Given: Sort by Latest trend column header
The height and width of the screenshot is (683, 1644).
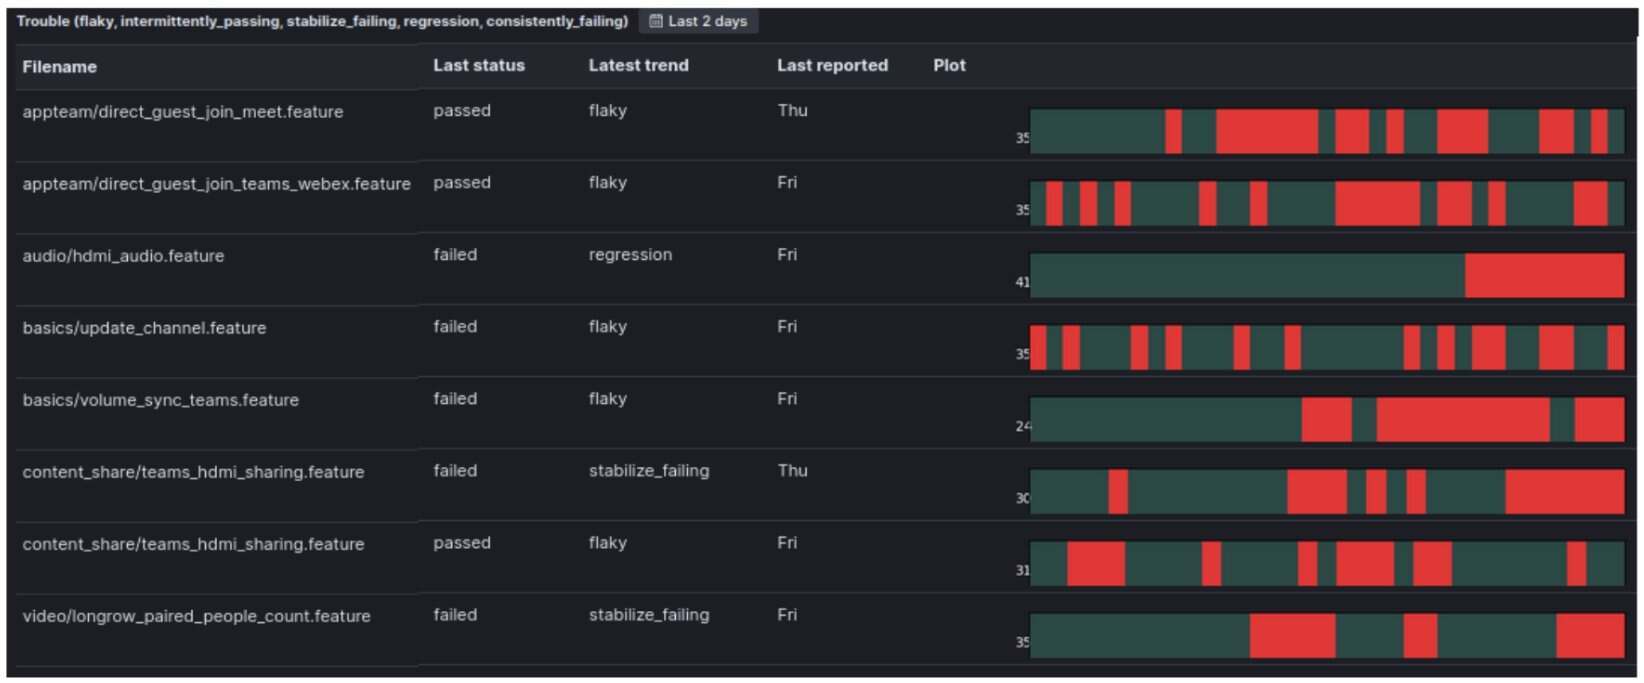Looking at the screenshot, I should point(638,65).
